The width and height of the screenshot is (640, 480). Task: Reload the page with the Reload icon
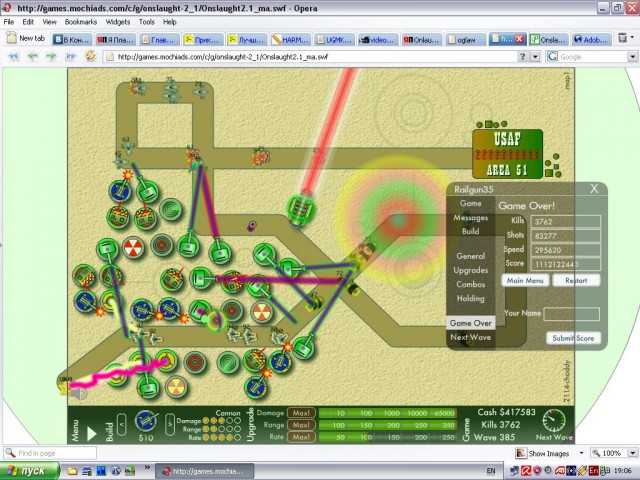(x=90, y=56)
